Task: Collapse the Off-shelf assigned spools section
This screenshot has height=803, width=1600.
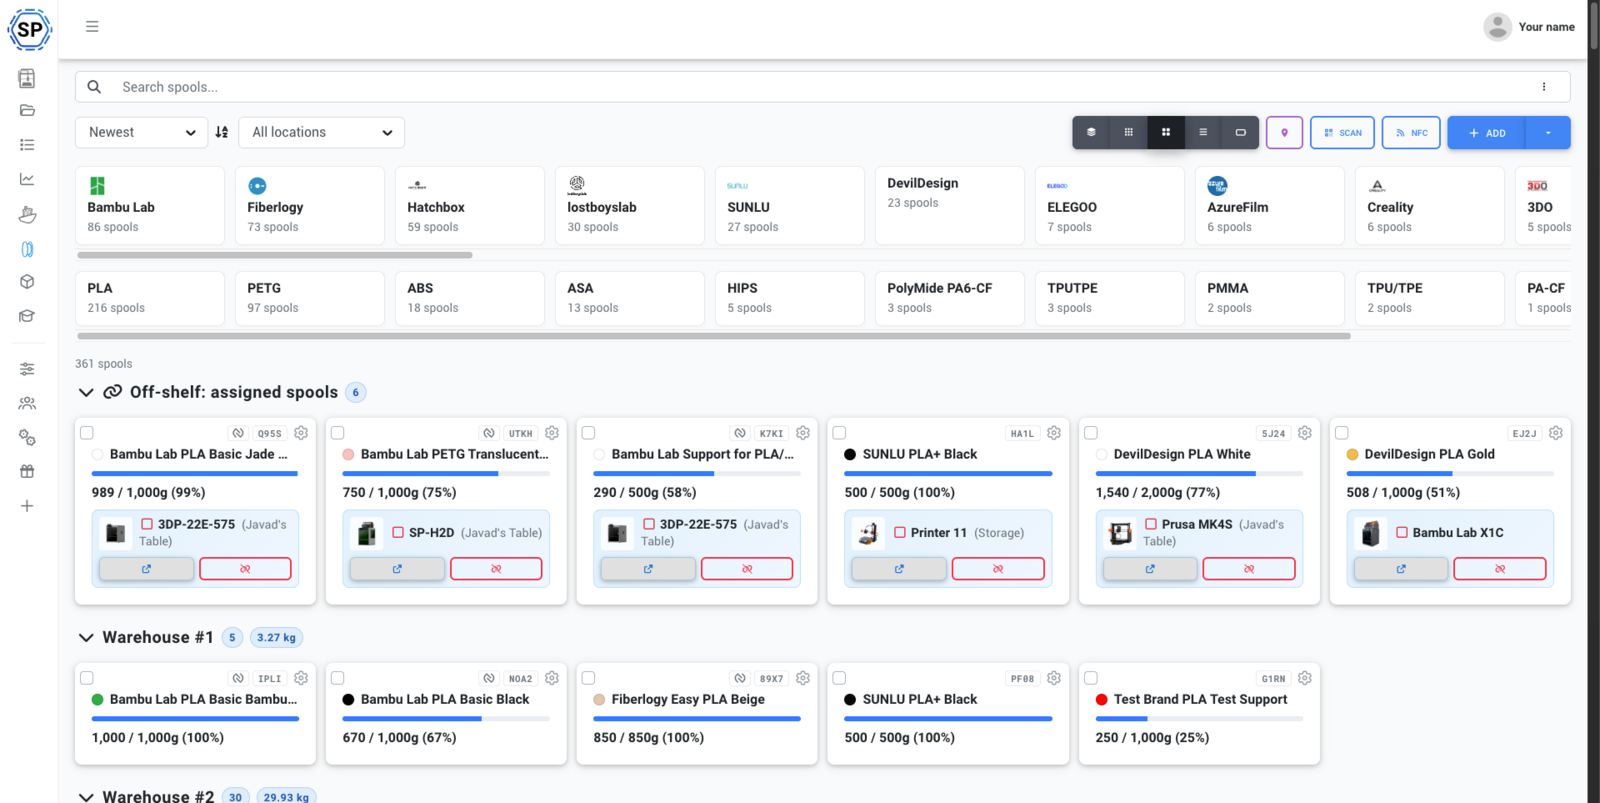Action: pyautogui.click(x=86, y=392)
